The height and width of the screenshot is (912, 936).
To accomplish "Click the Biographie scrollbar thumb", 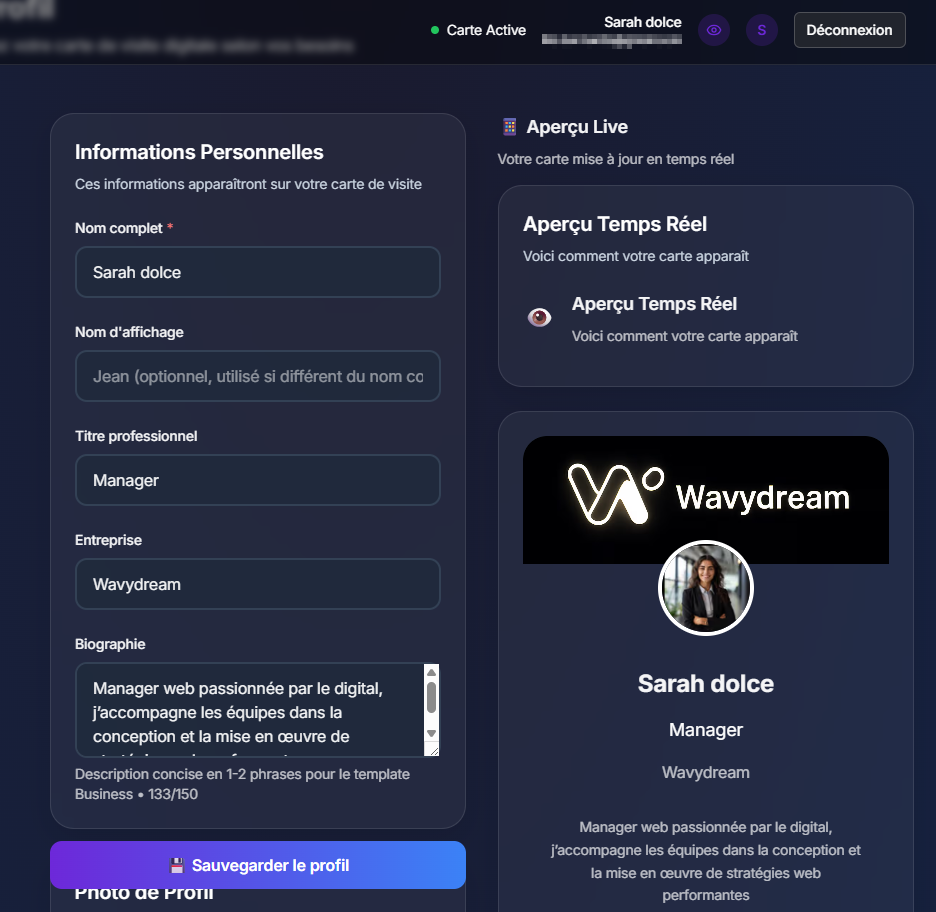I will (432, 698).
